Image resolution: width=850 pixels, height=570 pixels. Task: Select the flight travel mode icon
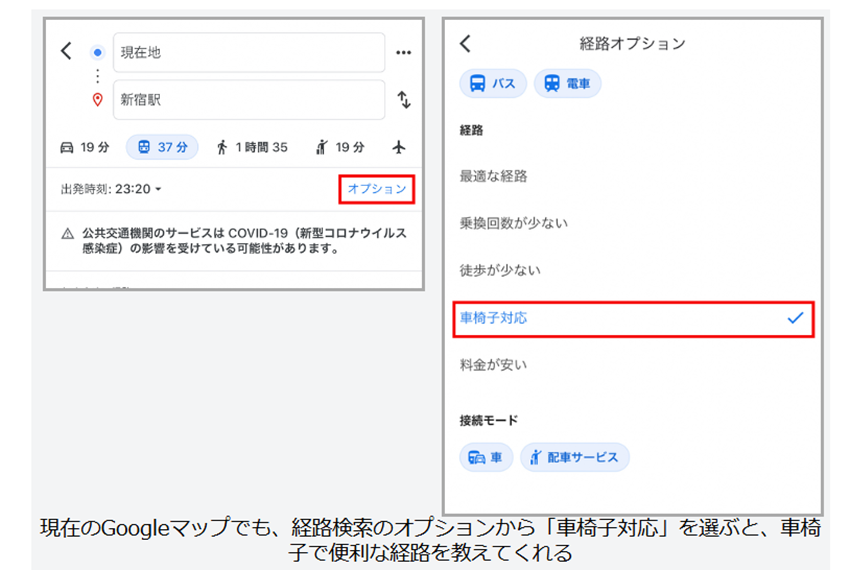pos(400,147)
